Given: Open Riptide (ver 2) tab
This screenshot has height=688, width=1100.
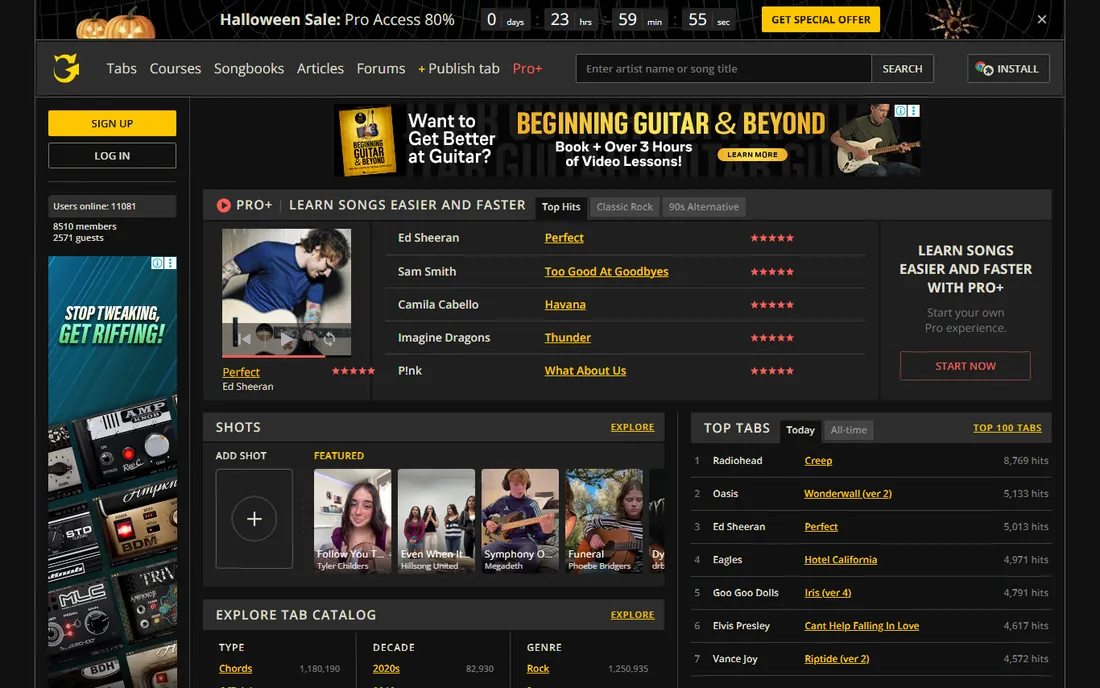Looking at the screenshot, I should 836,659.
